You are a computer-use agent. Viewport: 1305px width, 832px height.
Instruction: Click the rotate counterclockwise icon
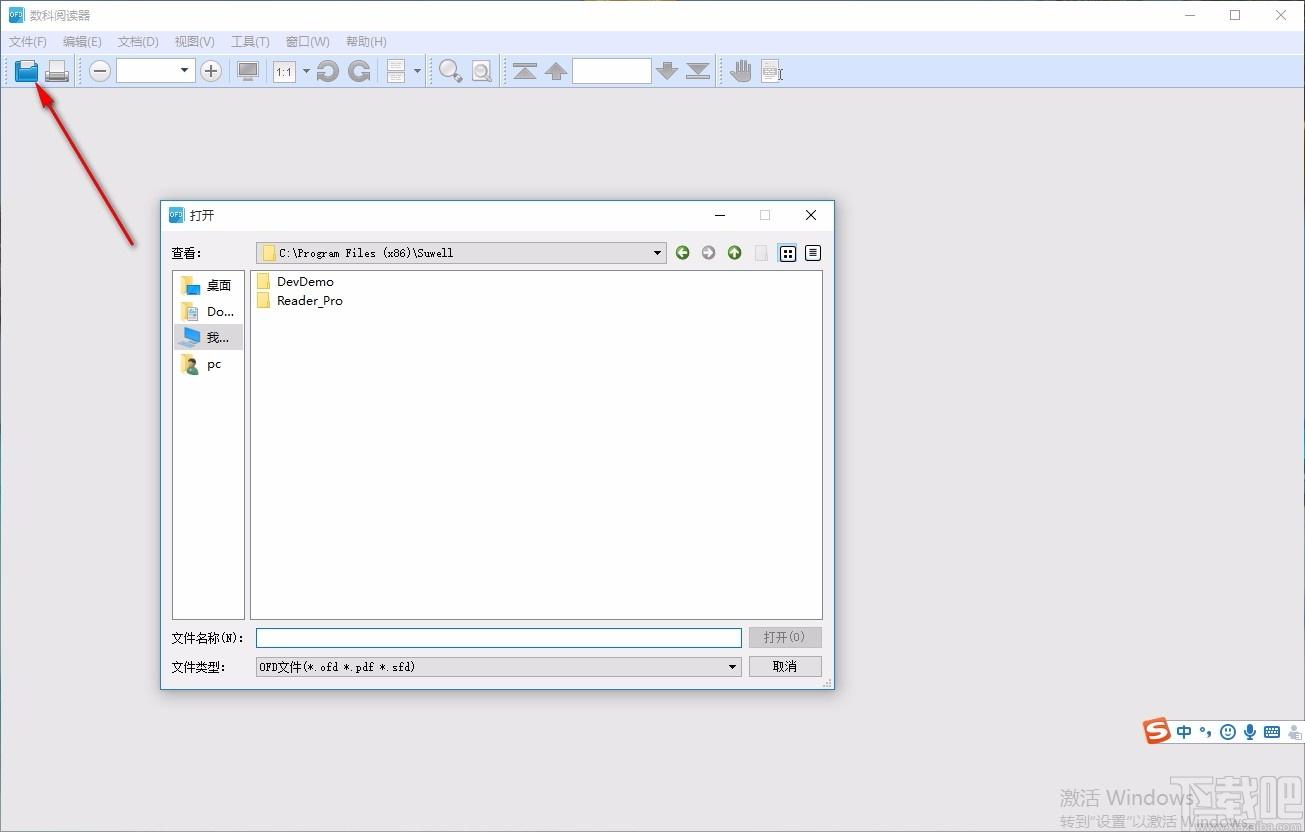click(x=327, y=71)
